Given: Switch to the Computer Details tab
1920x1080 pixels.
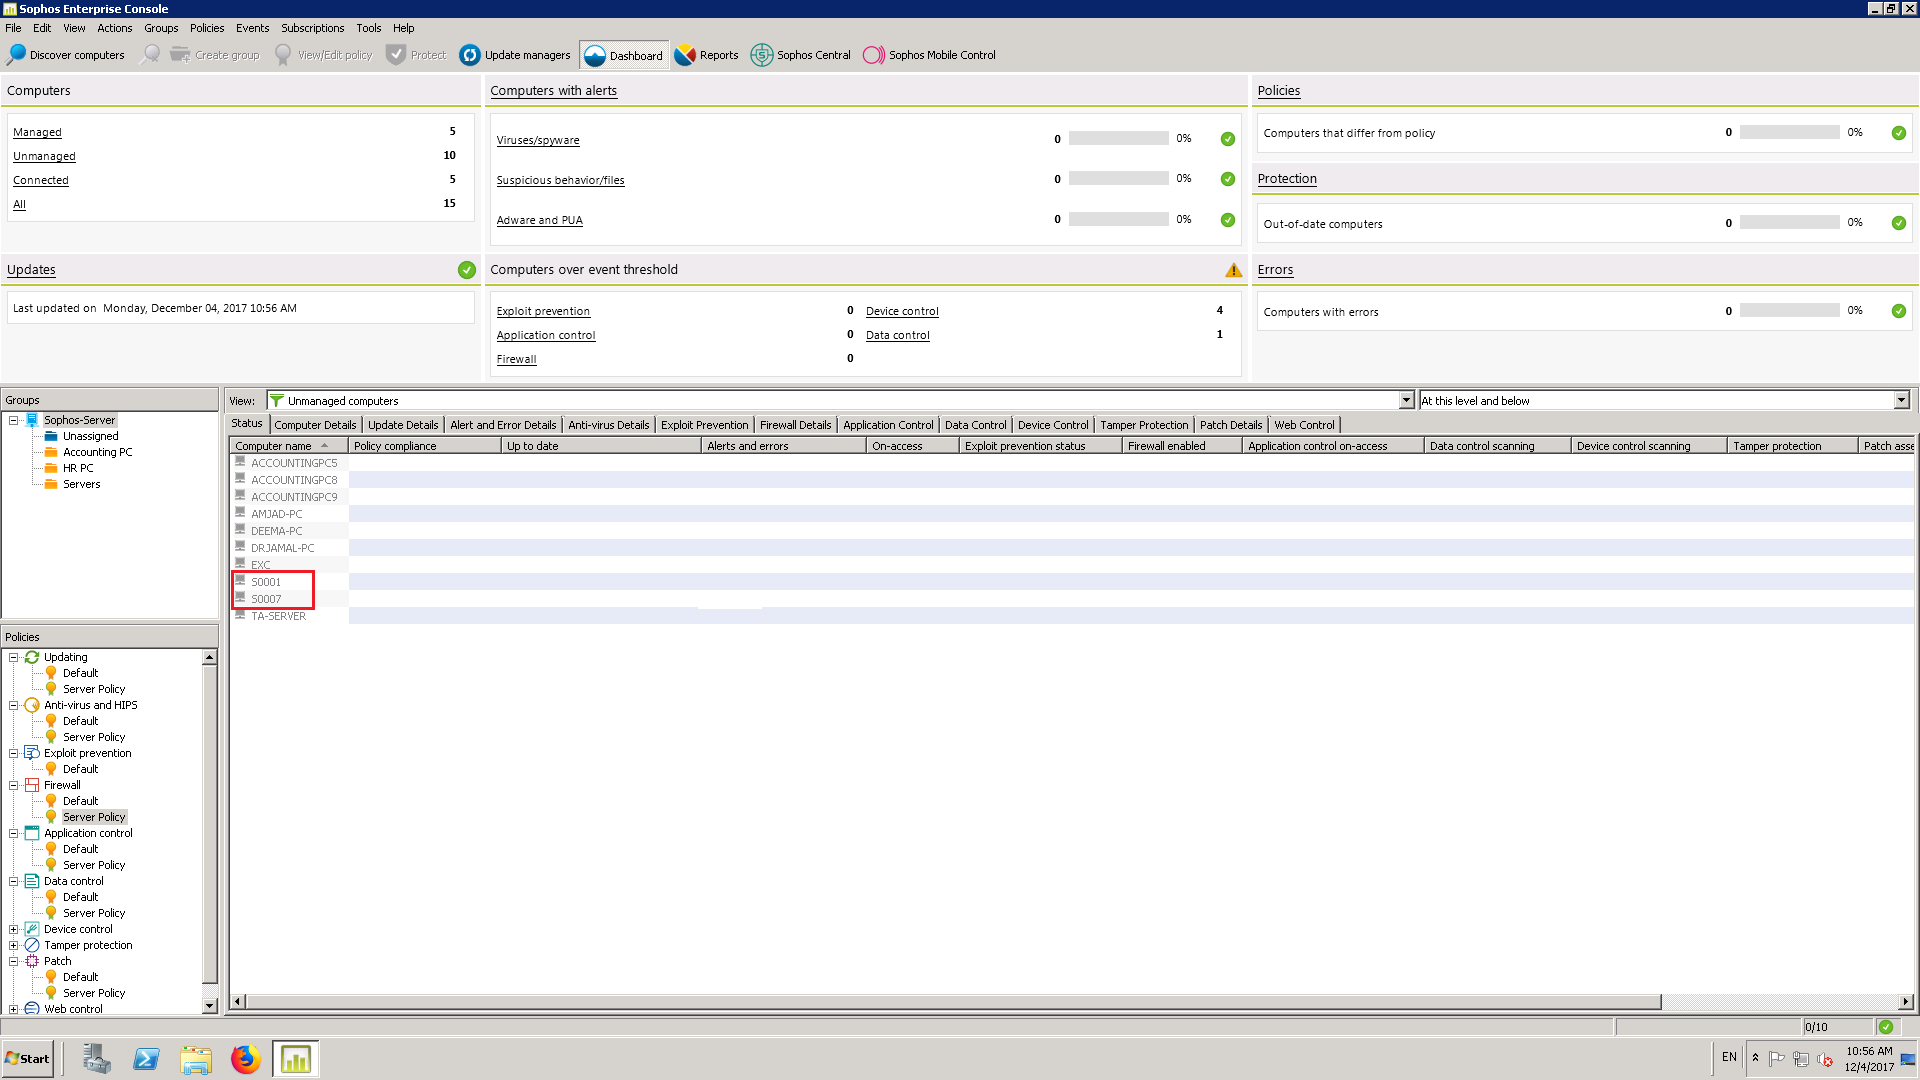Looking at the screenshot, I should [315, 425].
